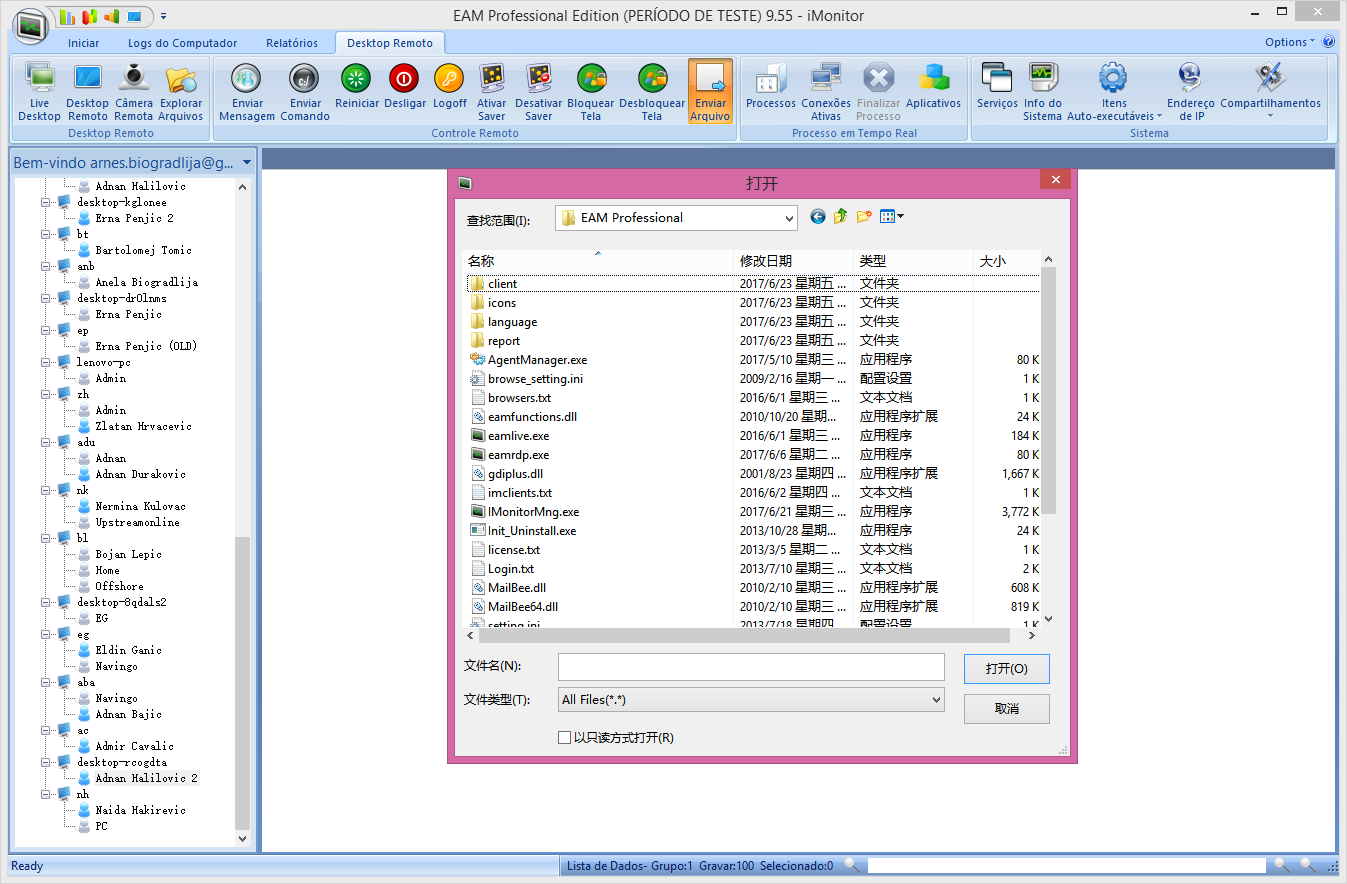Open the Info do Sistema icon
This screenshot has width=1347, height=884.
(x=1042, y=92)
